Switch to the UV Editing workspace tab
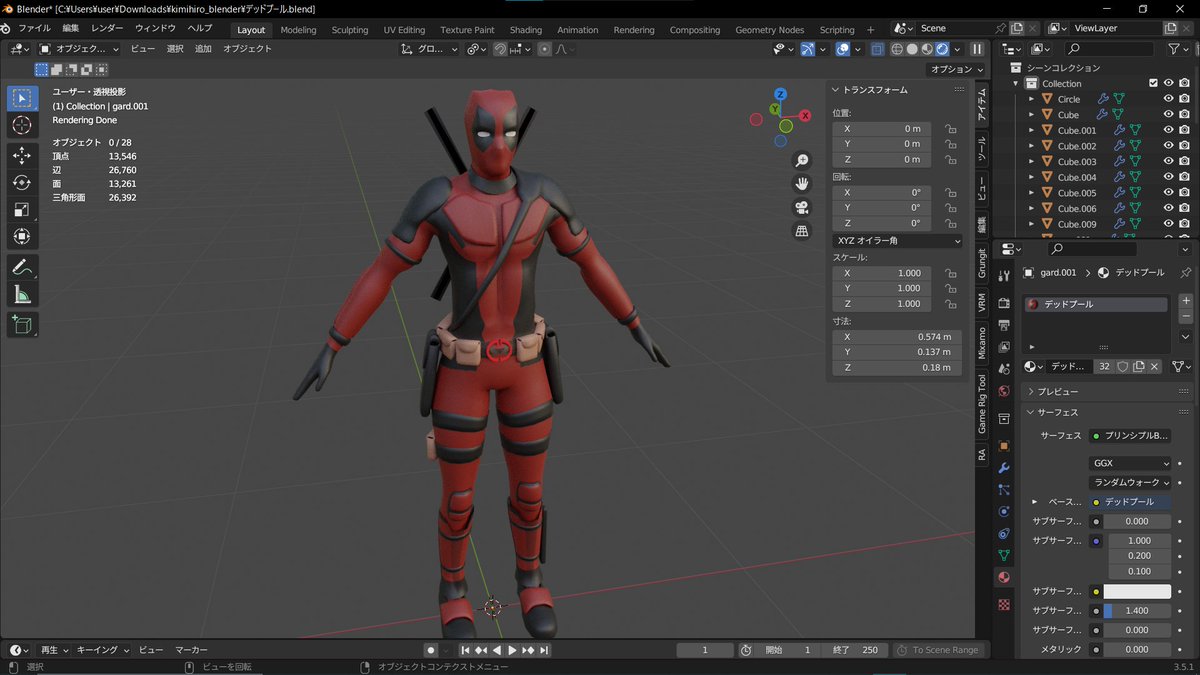Viewport: 1200px width, 675px height. [x=404, y=30]
